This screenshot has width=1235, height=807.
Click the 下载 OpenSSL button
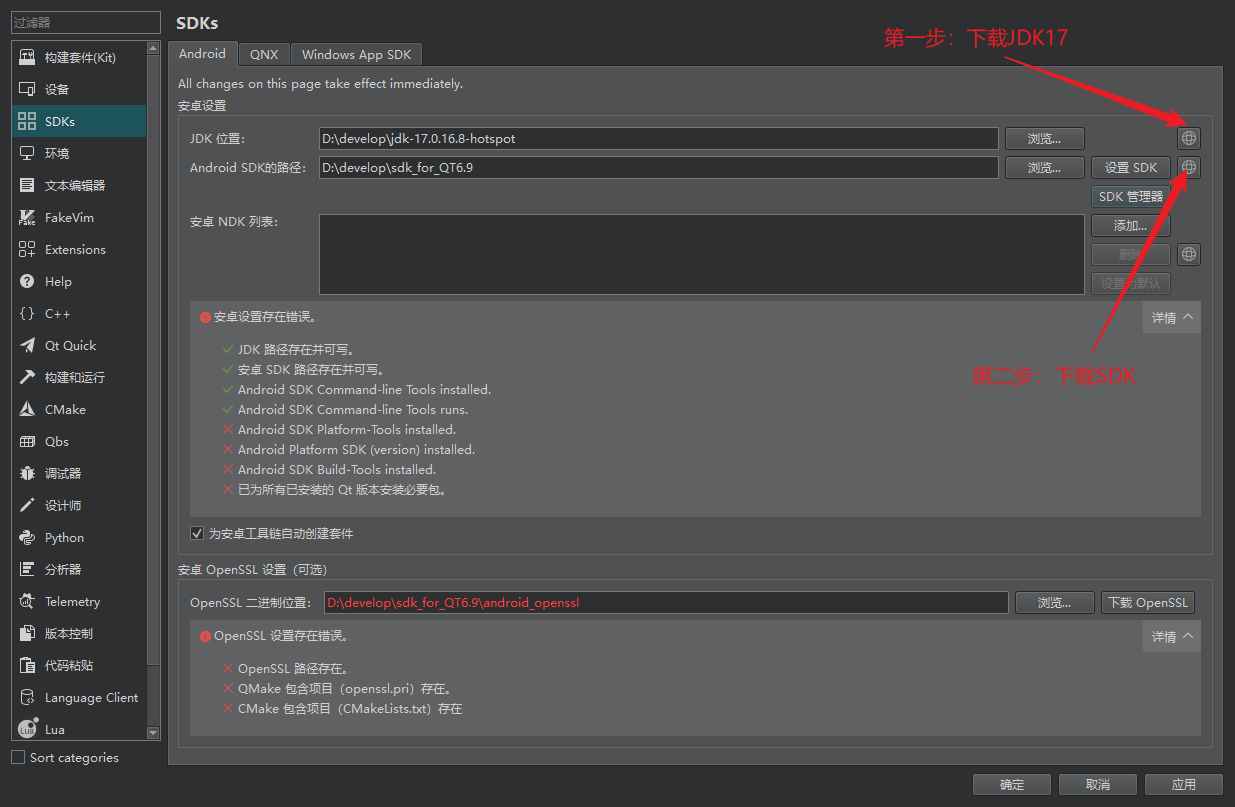tap(1148, 602)
